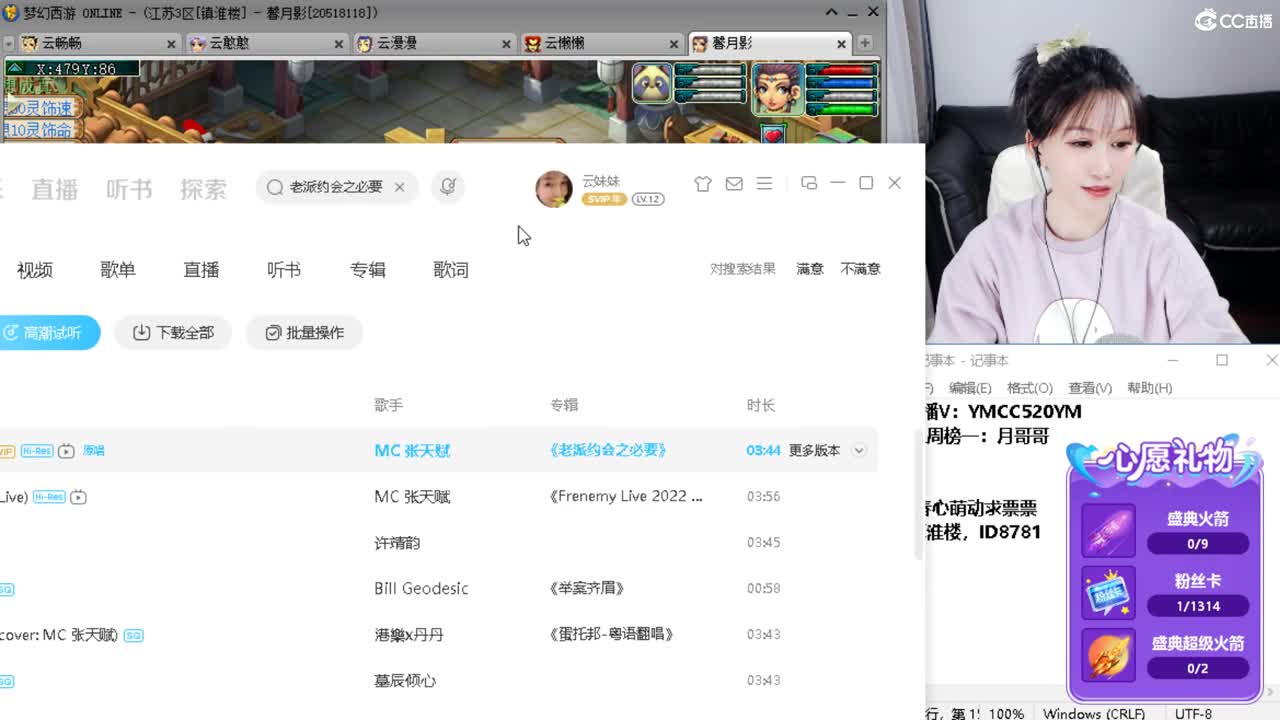Open the tab list dropdown left of 云畅畅

(8, 44)
